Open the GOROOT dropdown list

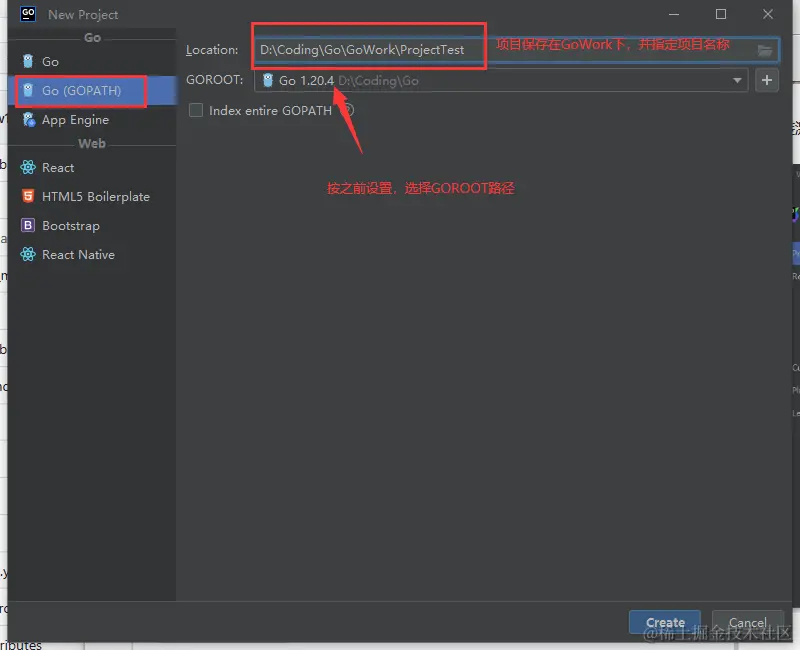pos(737,80)
